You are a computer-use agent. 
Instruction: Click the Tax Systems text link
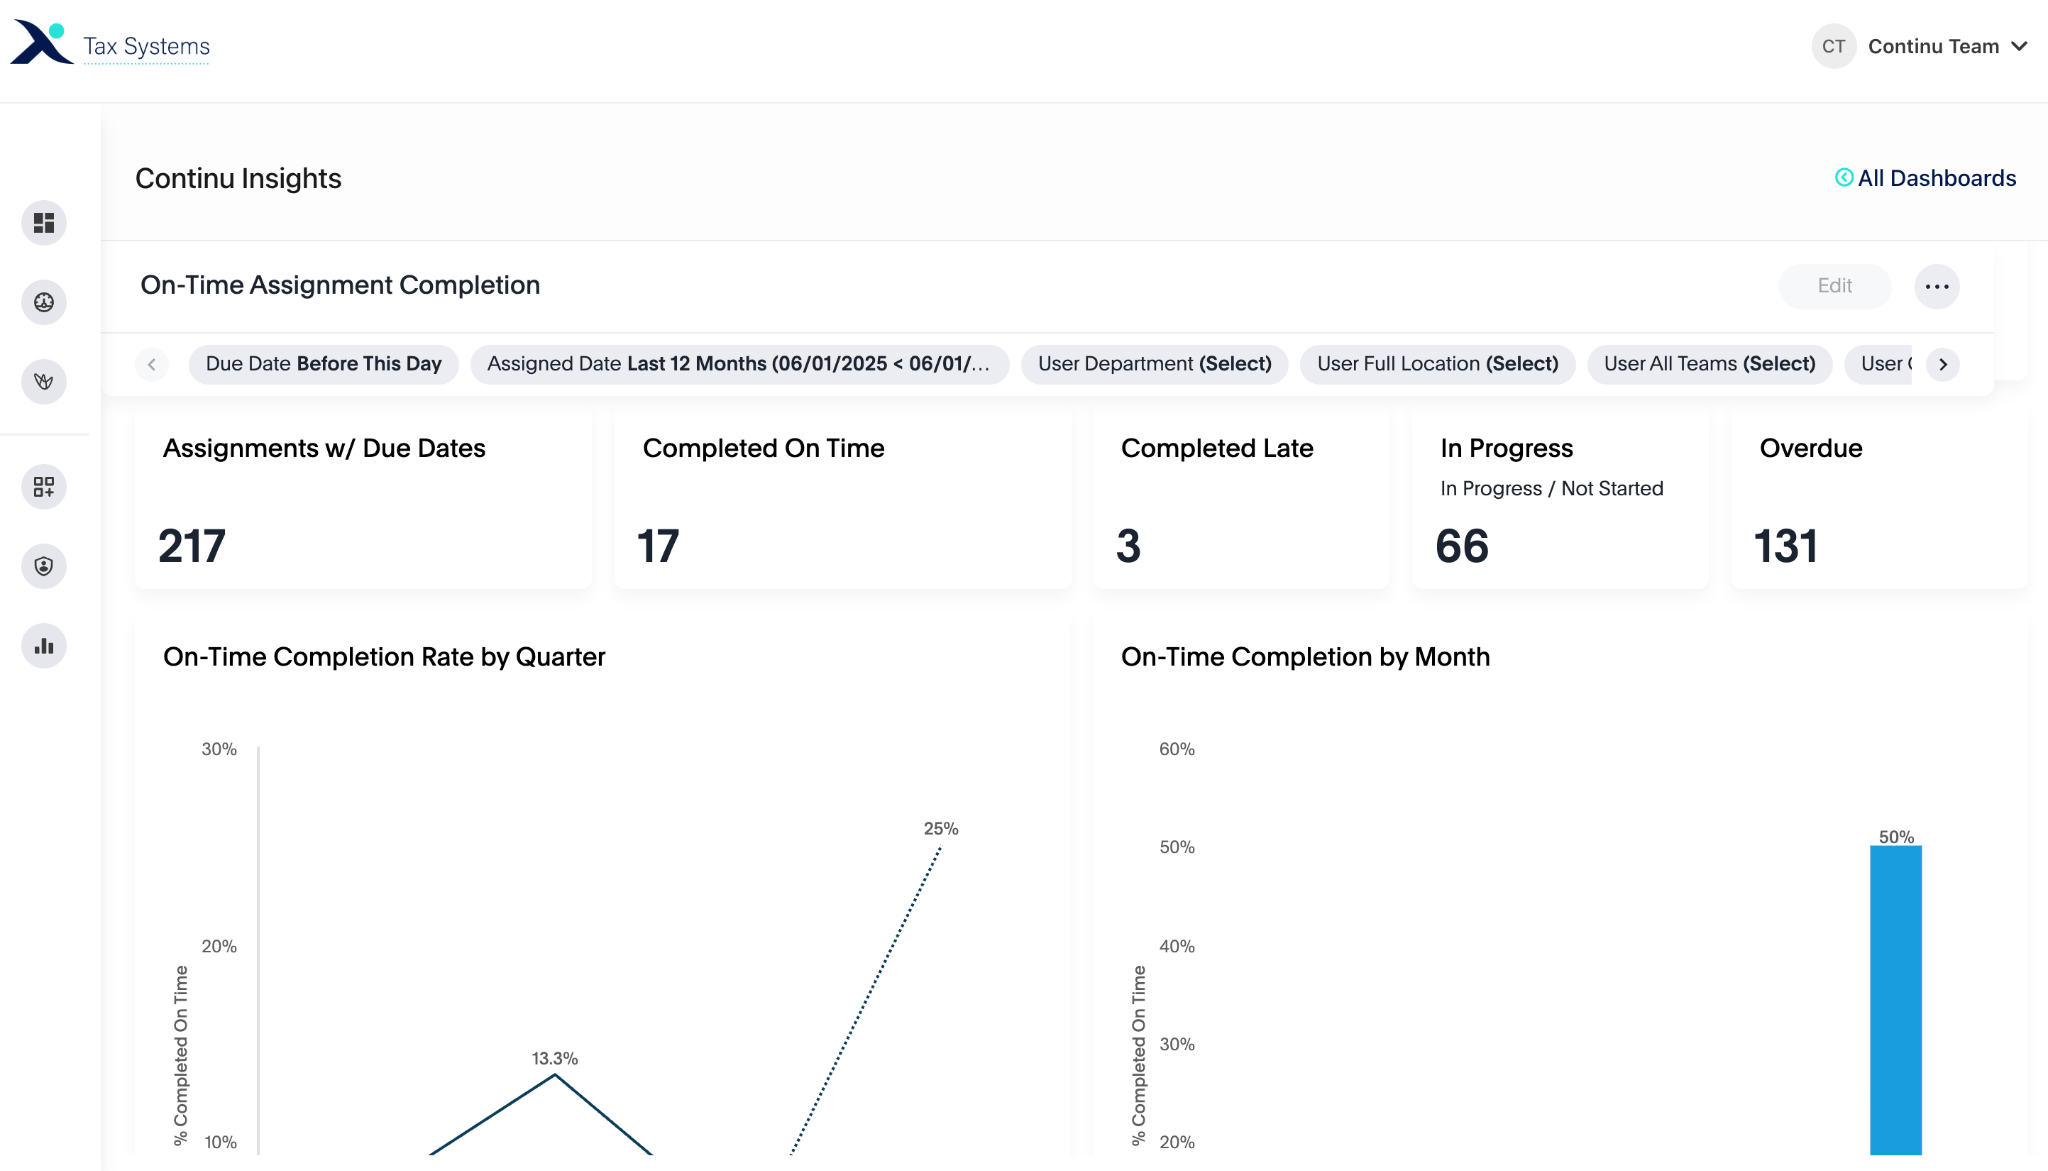(x=146, y=47)
